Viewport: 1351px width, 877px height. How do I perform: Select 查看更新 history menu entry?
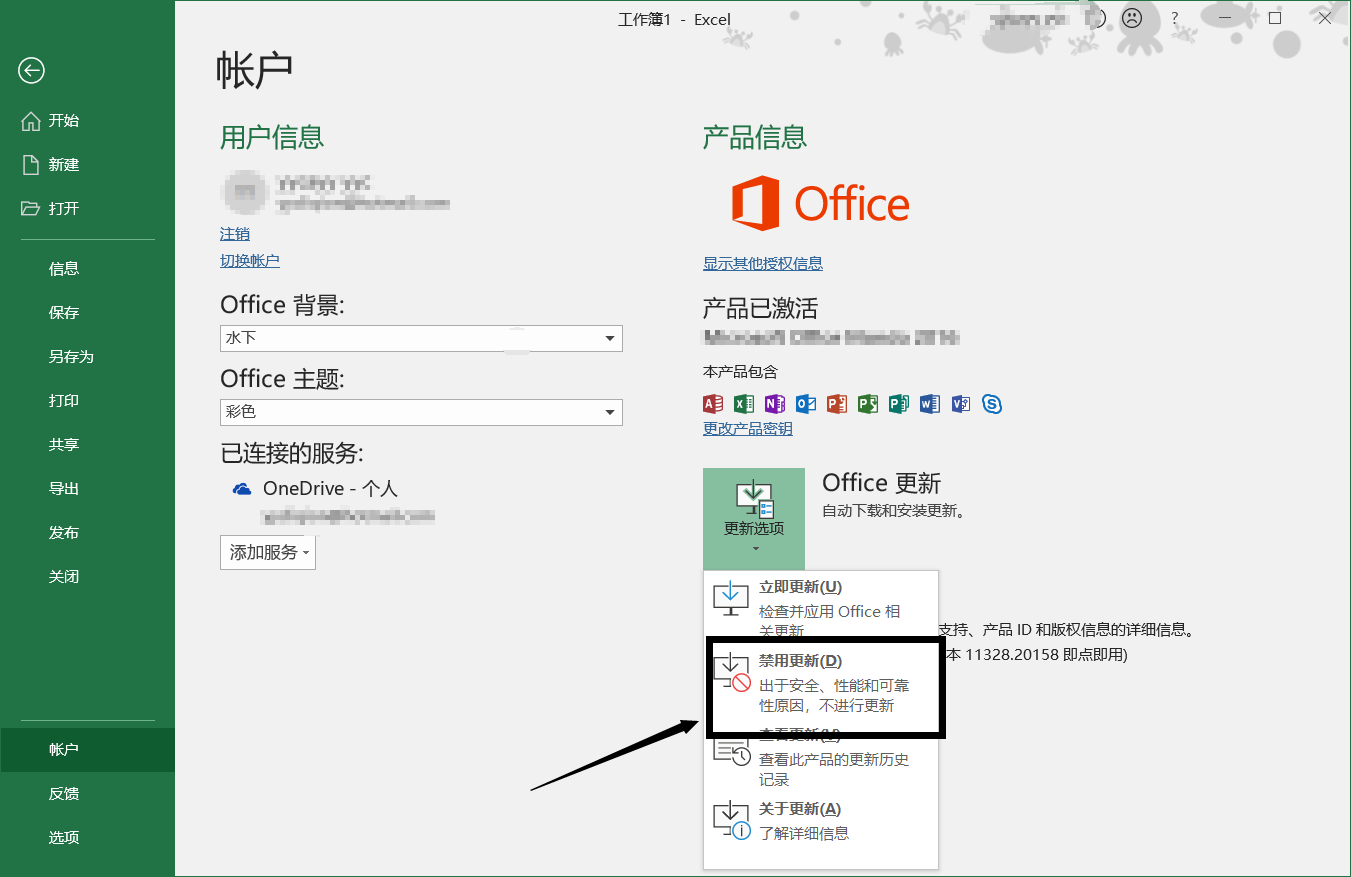click(x=821, y=757)
